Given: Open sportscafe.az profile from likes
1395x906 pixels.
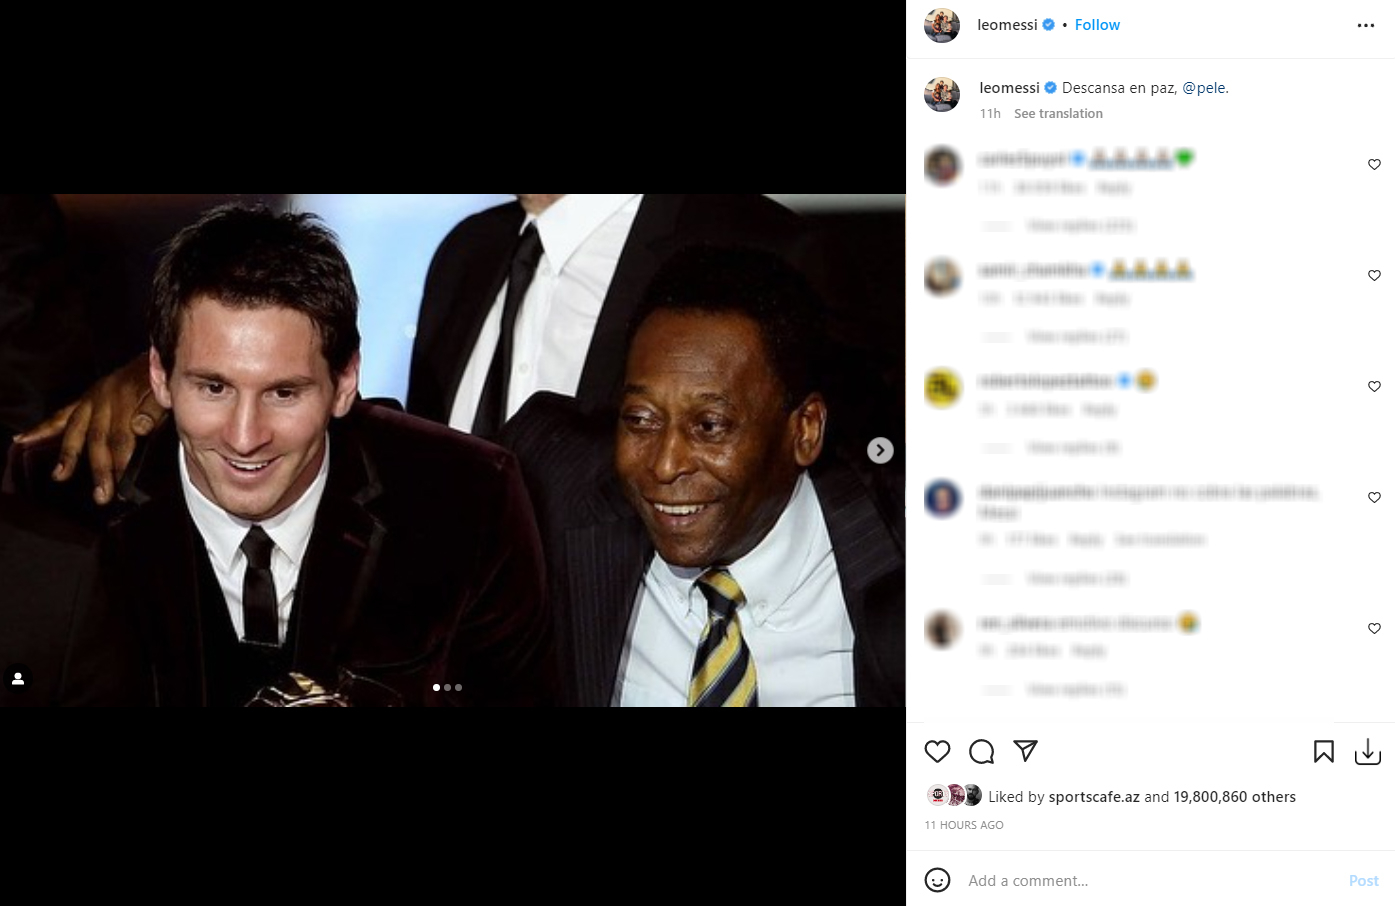Looking at the screenshot, I should [1094, 797].
